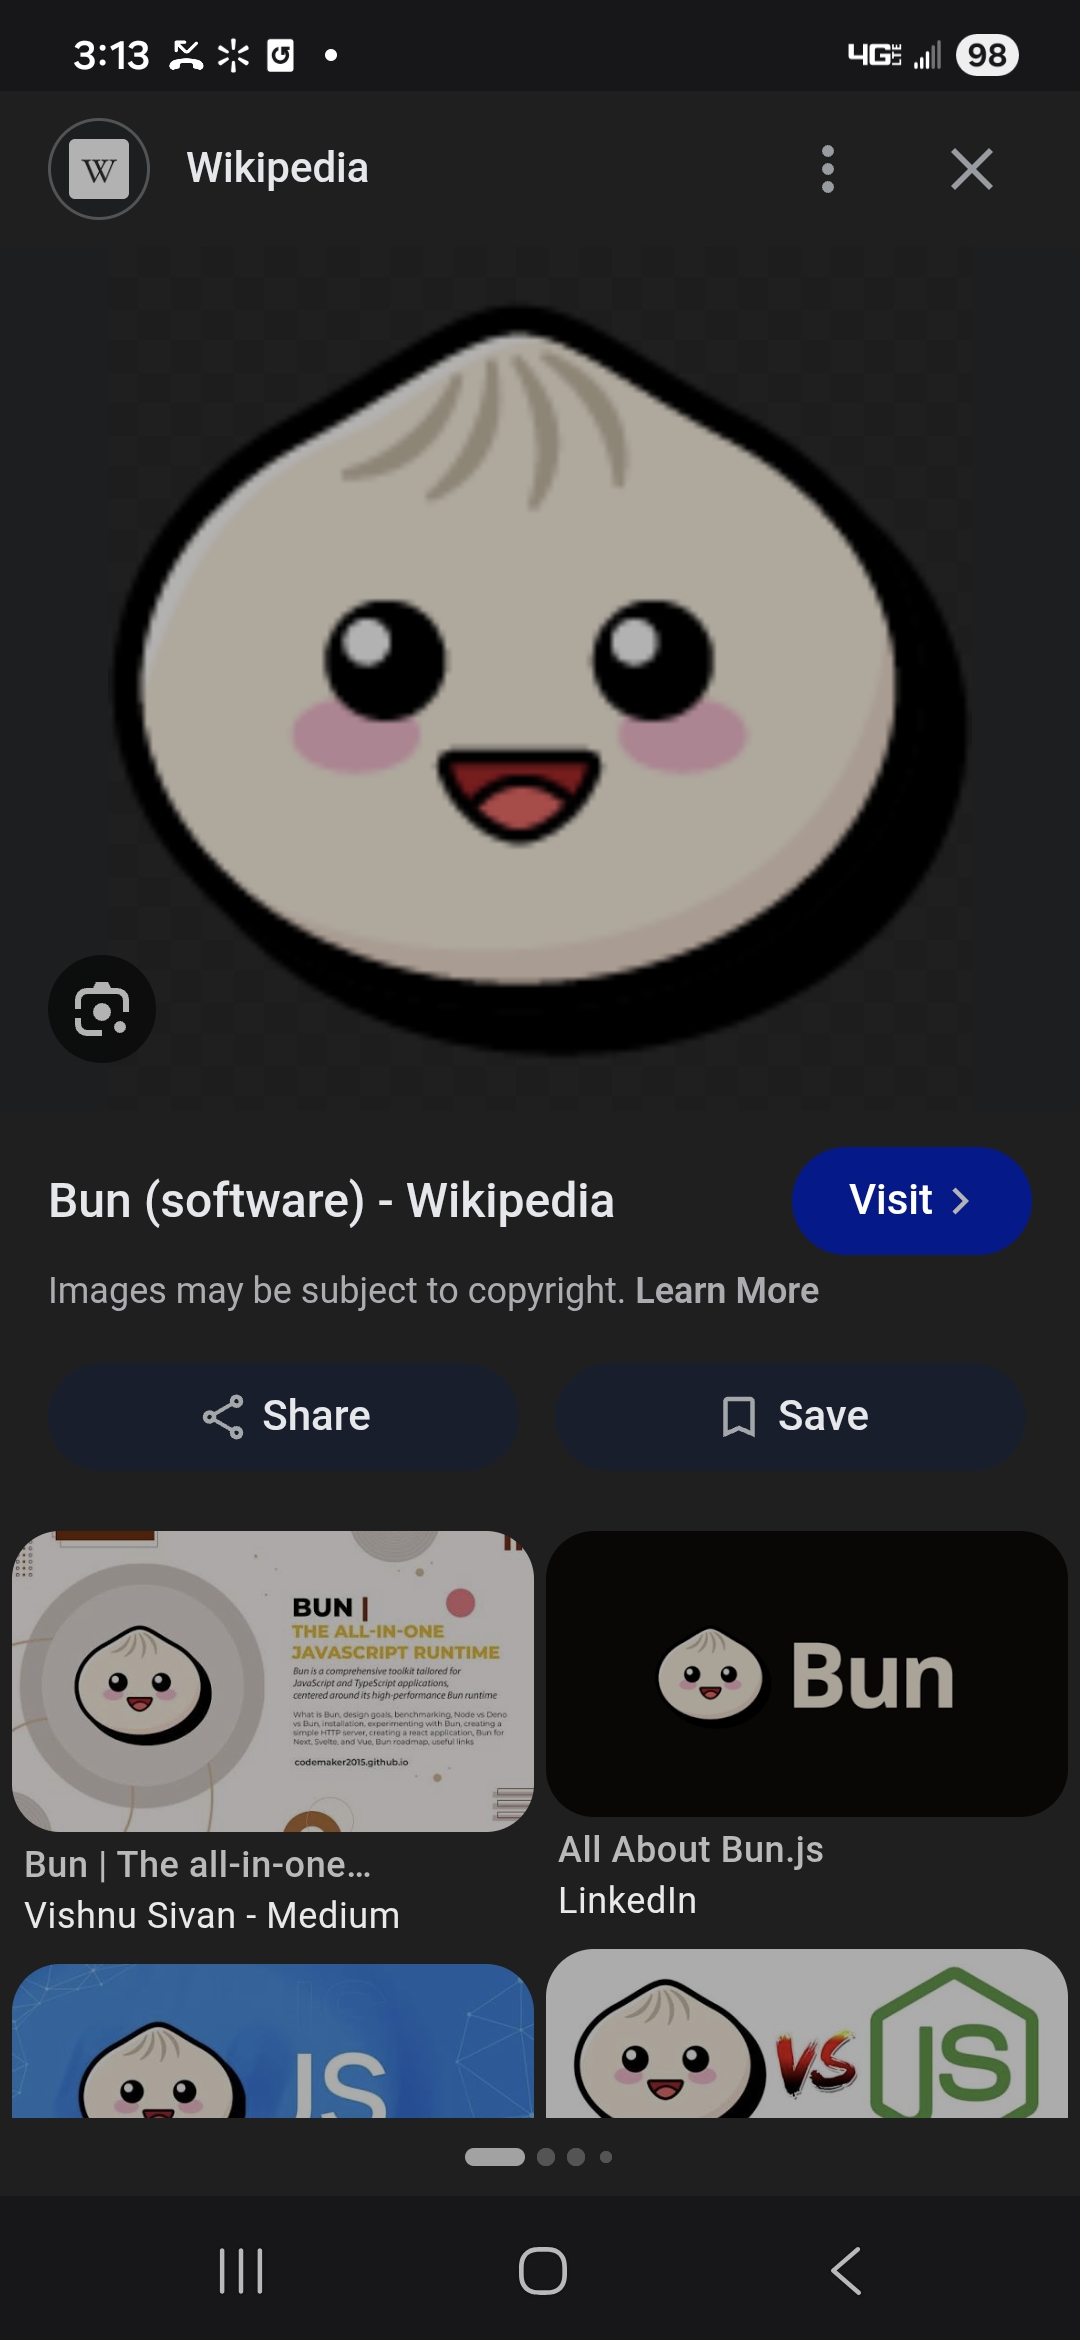
Task: Open the Bun (software) - Wikipedia title
Action: point(331,1200)
